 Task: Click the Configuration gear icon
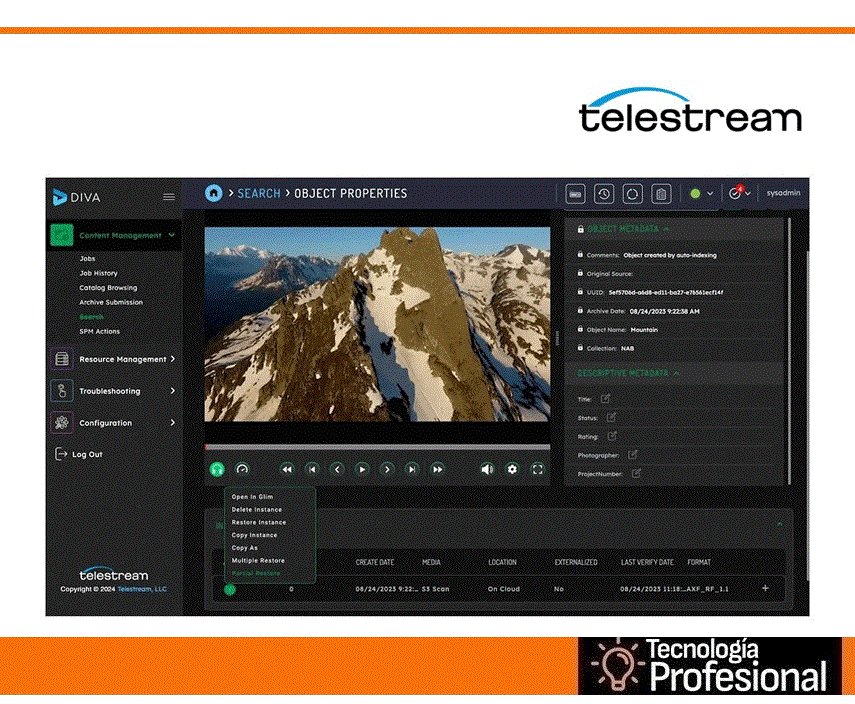tap(62, 423)
